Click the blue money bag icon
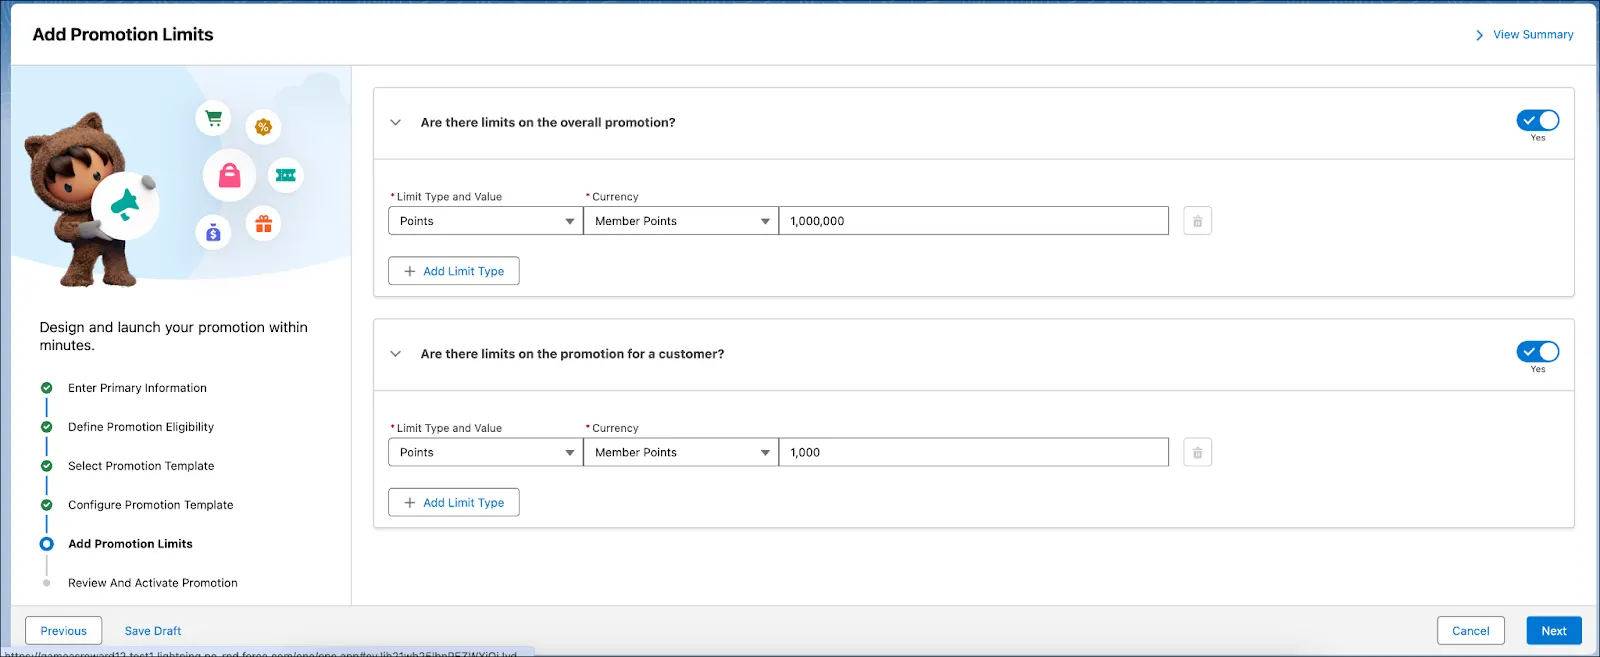Image resolution: width=1600 pixels, height=657 pixels. (x=213, y=233)
